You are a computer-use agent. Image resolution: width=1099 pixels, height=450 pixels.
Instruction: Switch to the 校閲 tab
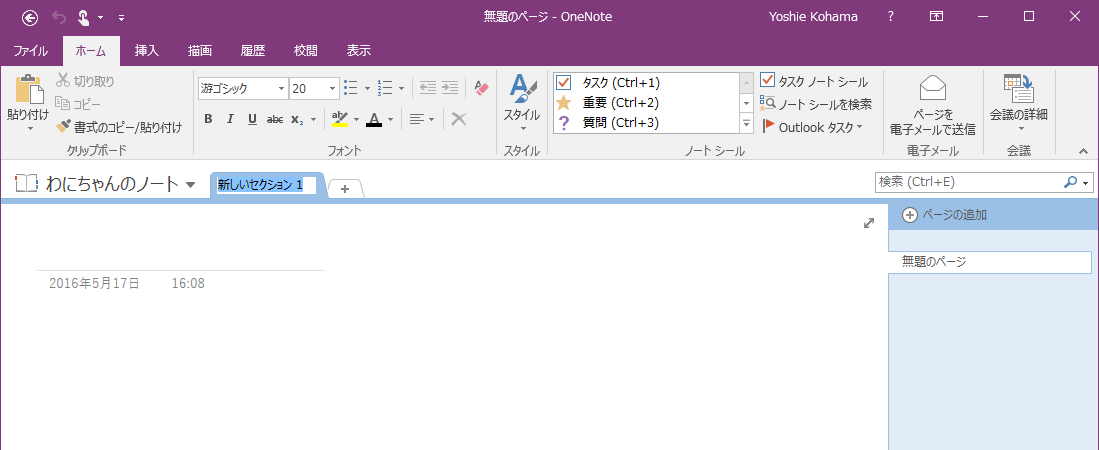[306, 51]
